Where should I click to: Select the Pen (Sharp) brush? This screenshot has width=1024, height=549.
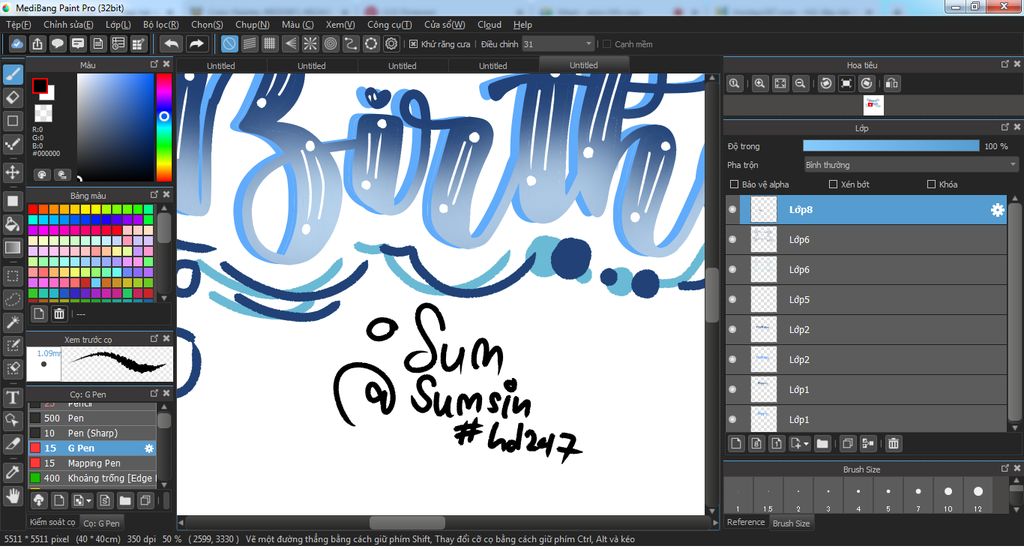91,433
